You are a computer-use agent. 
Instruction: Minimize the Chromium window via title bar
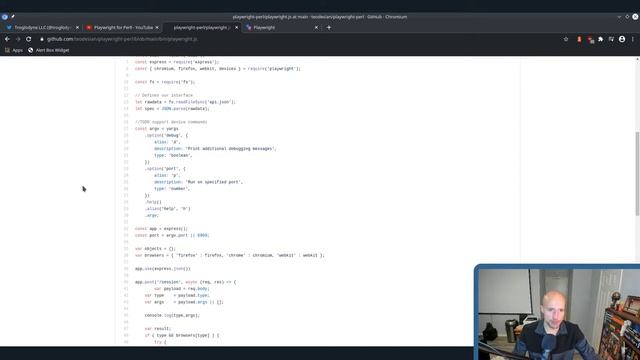(619, 17)
